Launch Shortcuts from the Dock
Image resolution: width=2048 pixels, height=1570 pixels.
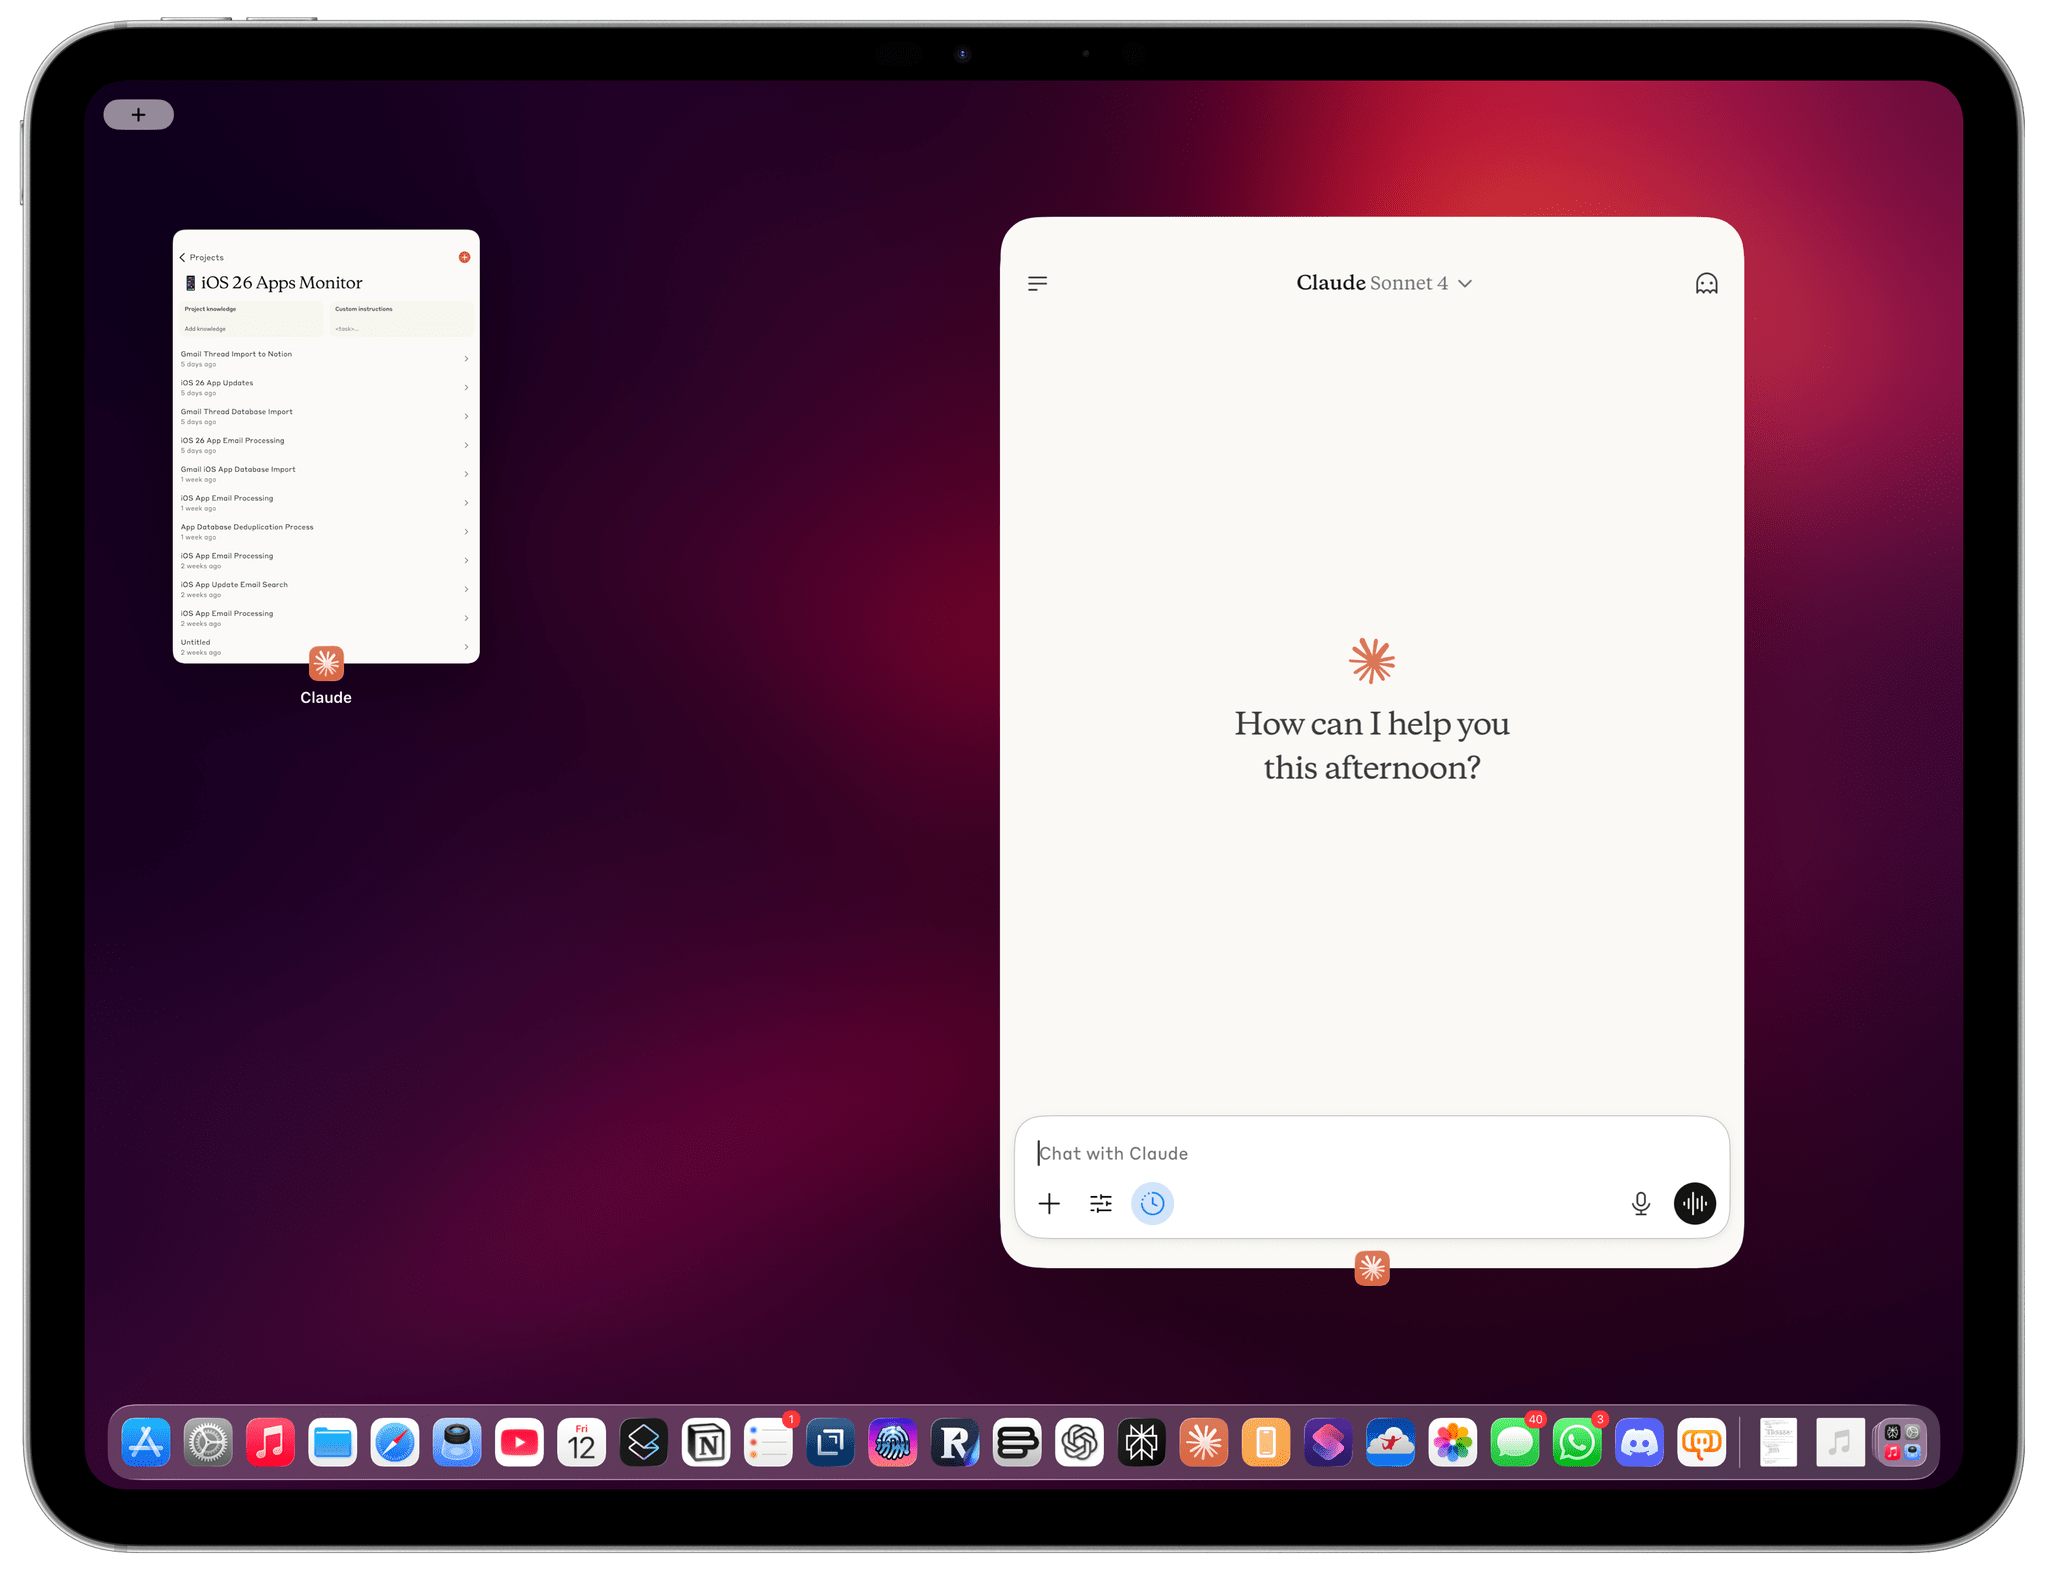pyautogui.click(x=1328, y=1442)
